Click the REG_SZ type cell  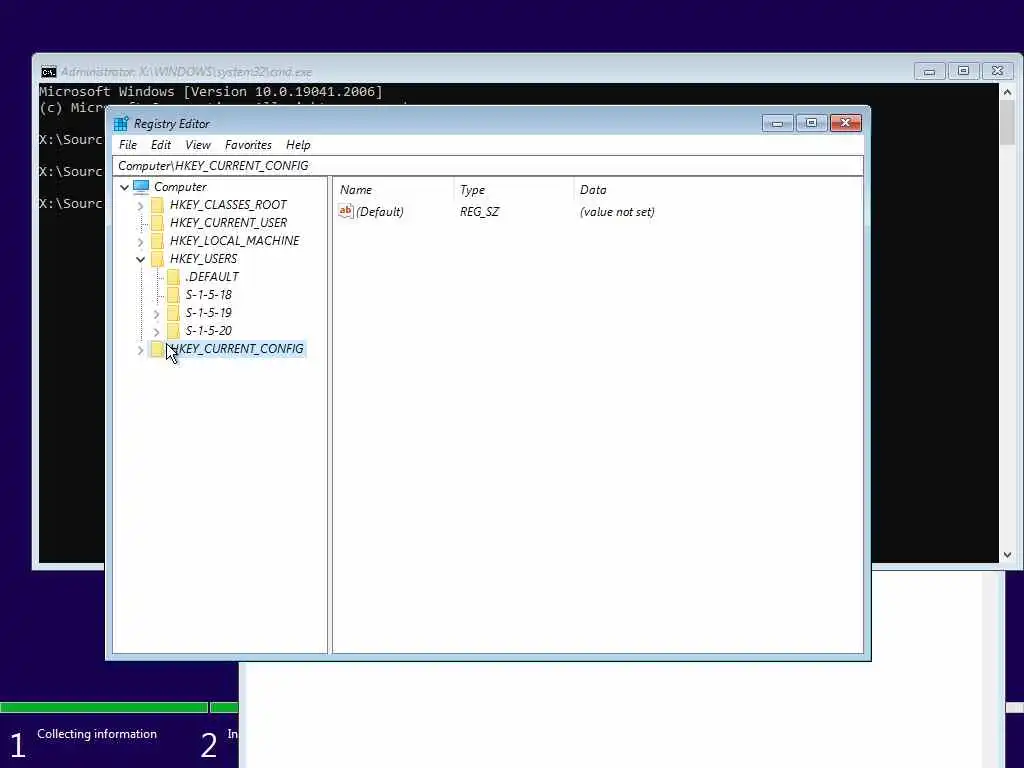pyautogui.click(x=479, y=212)
